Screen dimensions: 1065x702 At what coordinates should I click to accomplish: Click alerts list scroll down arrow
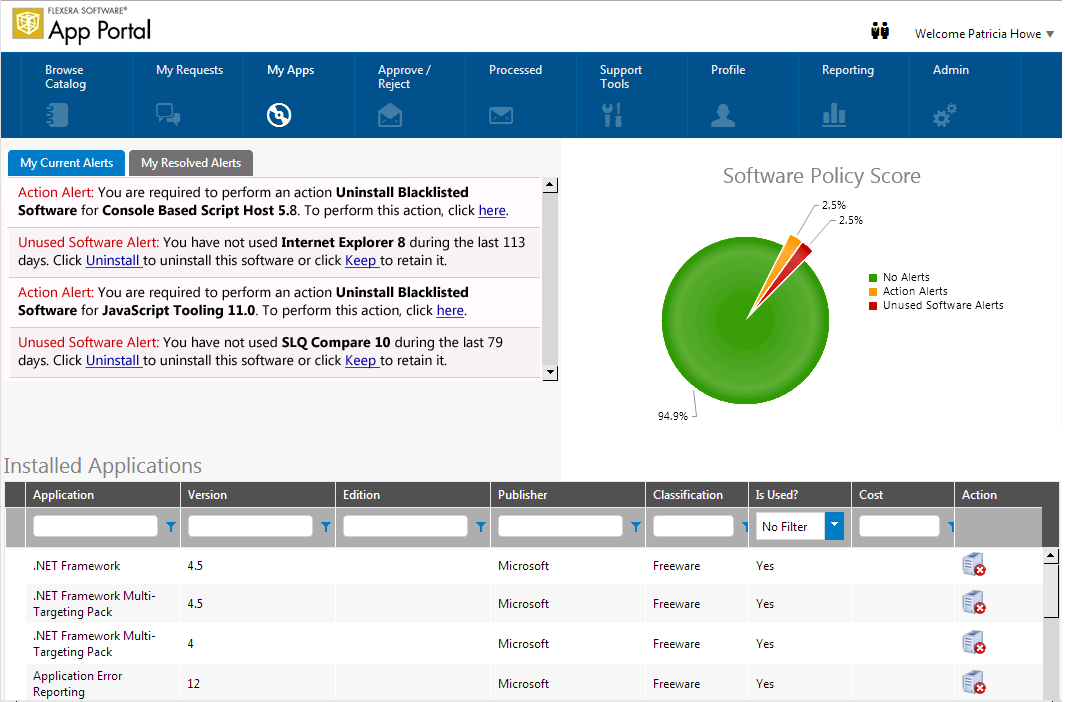[x=551, y=373]
